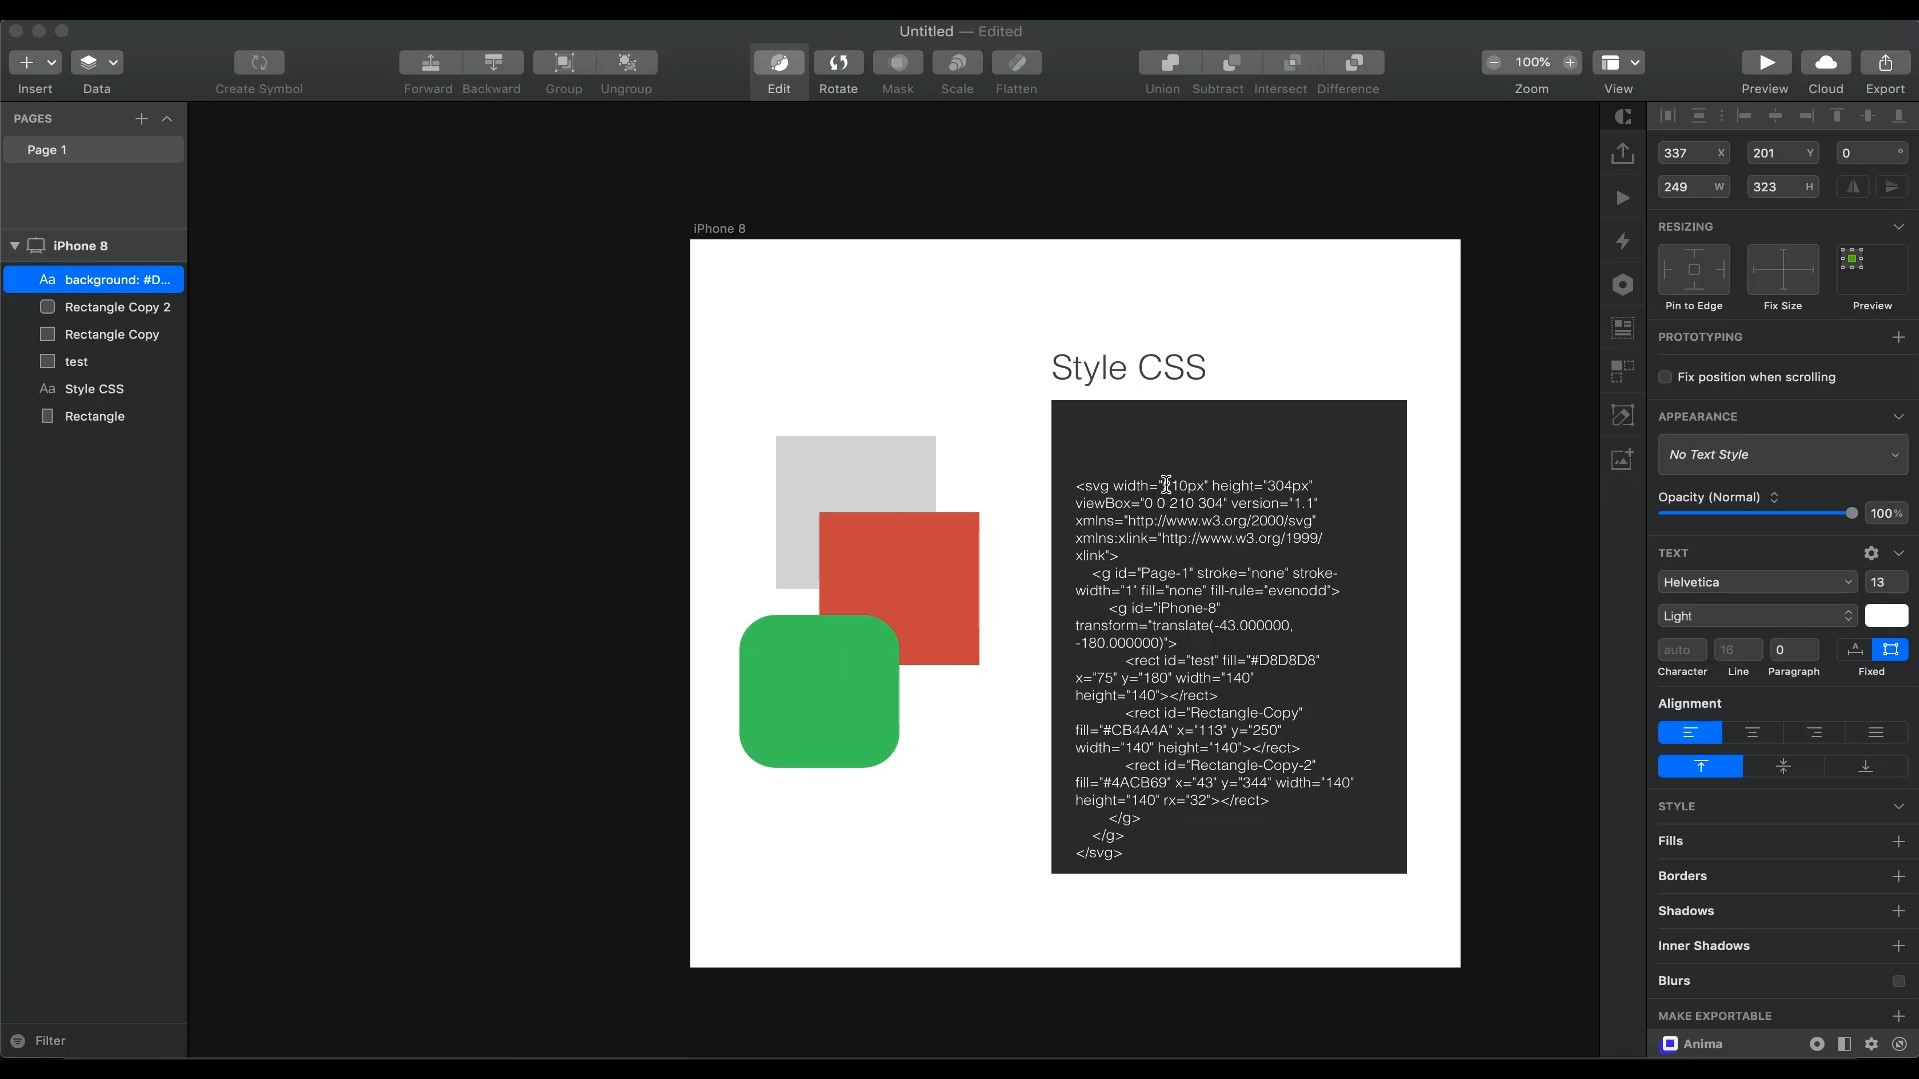Open the Helvetica font dropdown
Viewport: 1919px width, 1079px height.
click(1757, 582)
